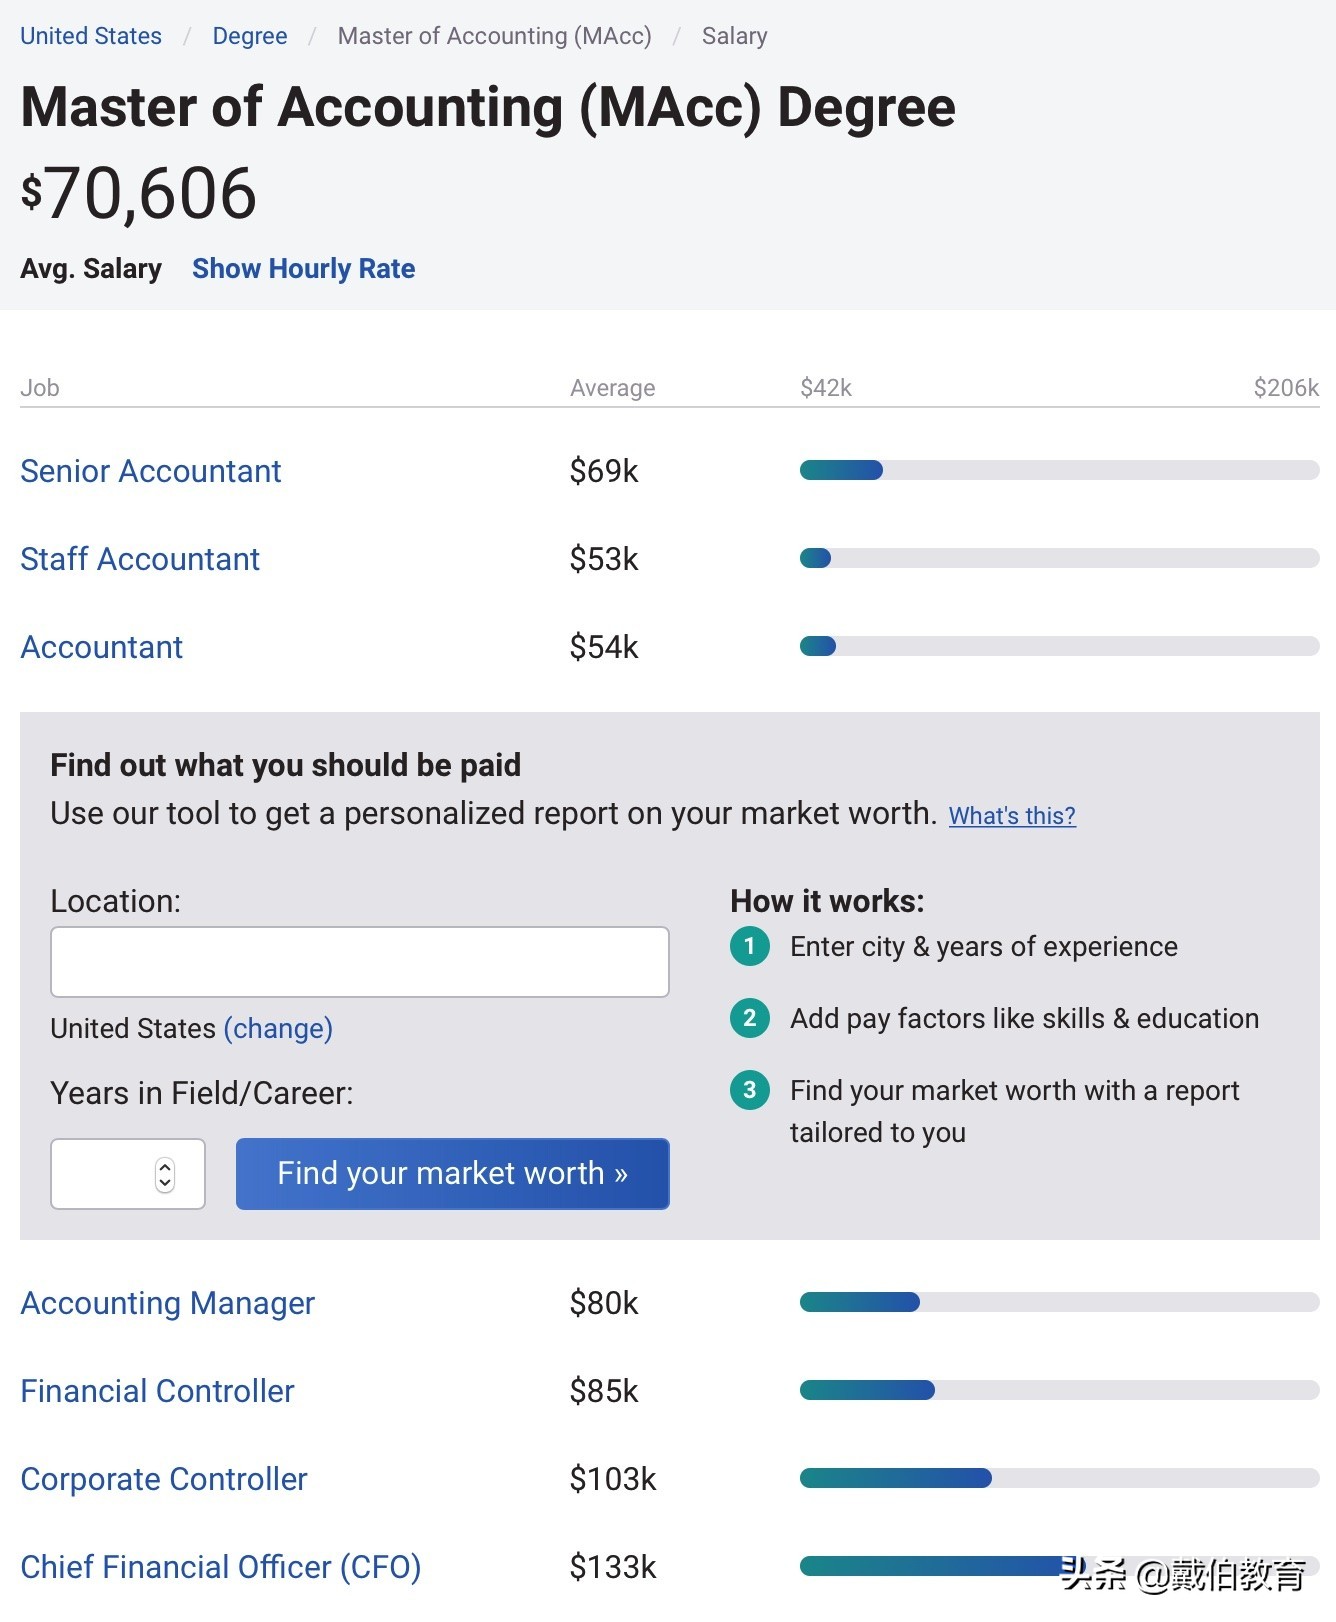Open Corporate Controller job link
The height and width of the screenshot is (1622, 1336).
[164, 1479]
